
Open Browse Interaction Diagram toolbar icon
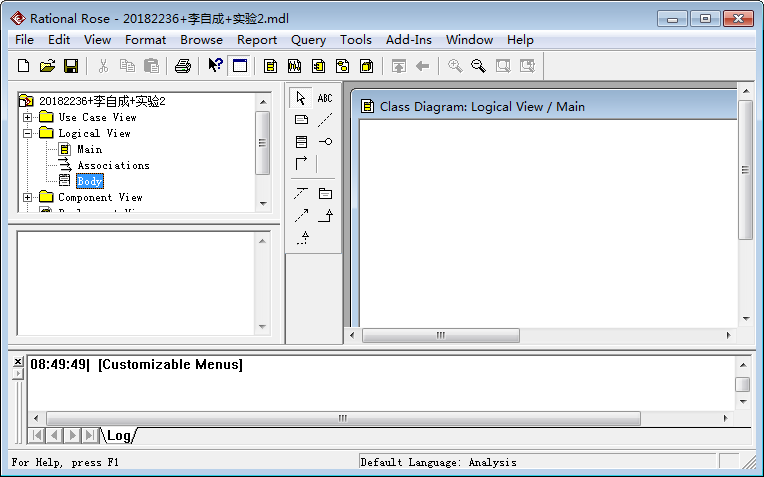click(x=294, y=66)
